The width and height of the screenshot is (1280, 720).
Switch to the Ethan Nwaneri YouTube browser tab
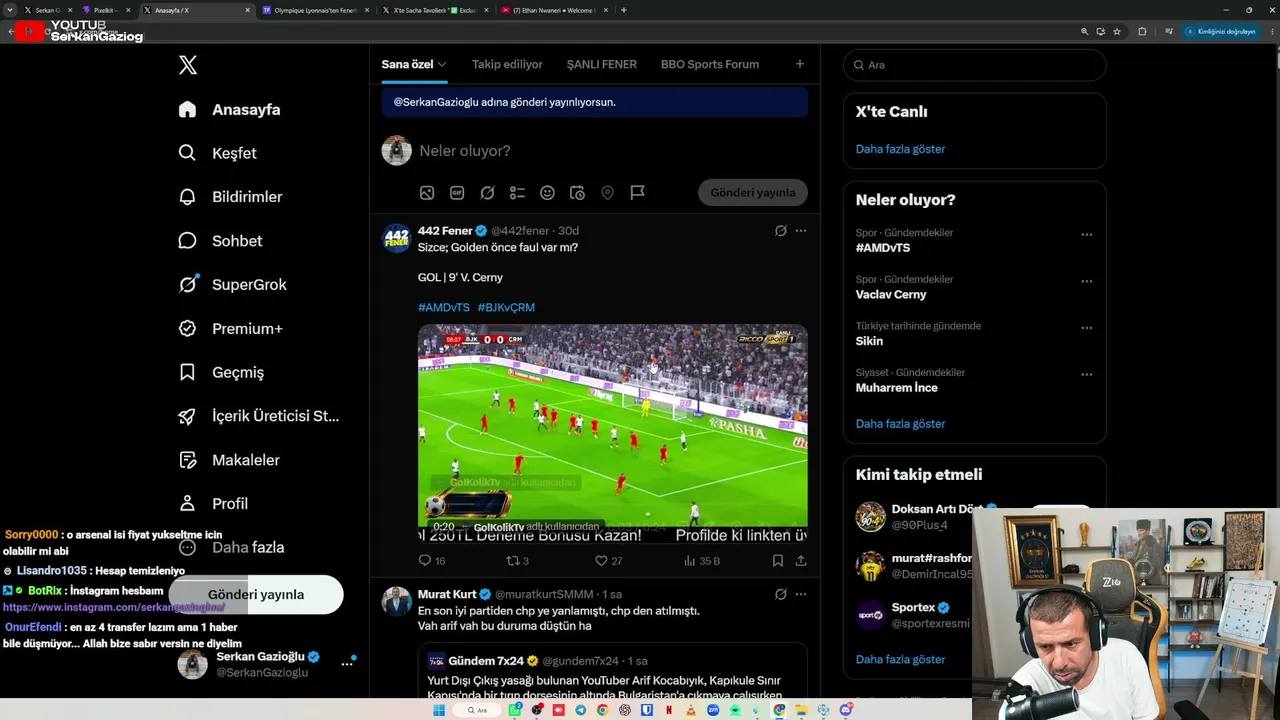click(554, 10)
